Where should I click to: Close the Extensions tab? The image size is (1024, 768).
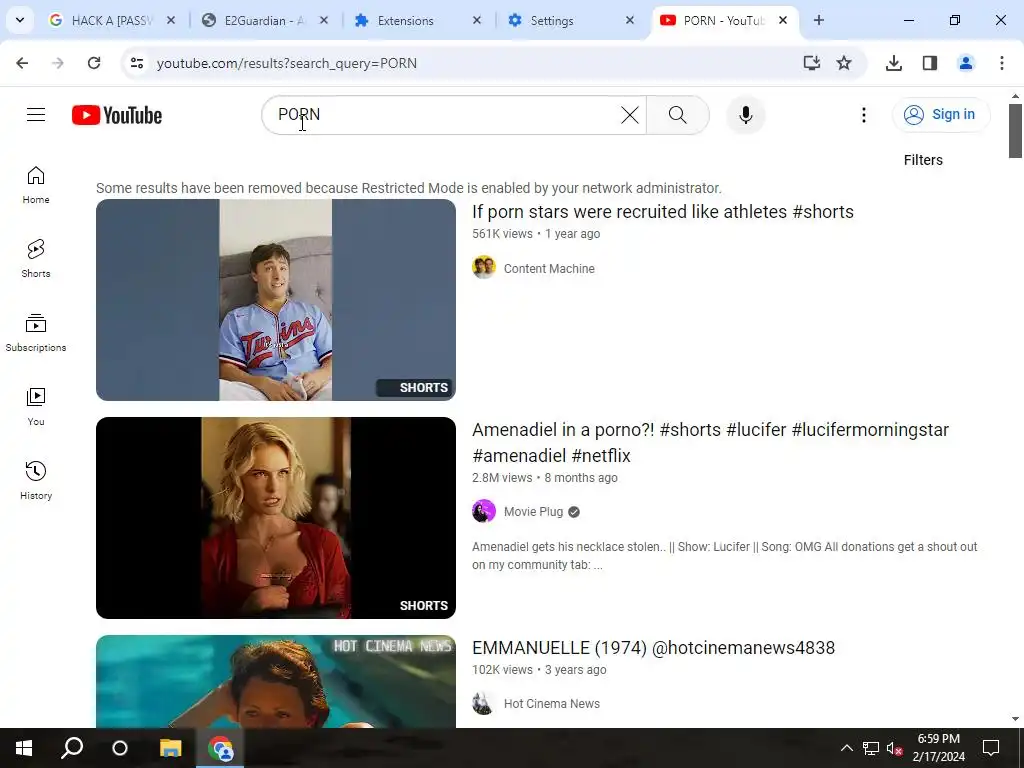tap(477, 20)
